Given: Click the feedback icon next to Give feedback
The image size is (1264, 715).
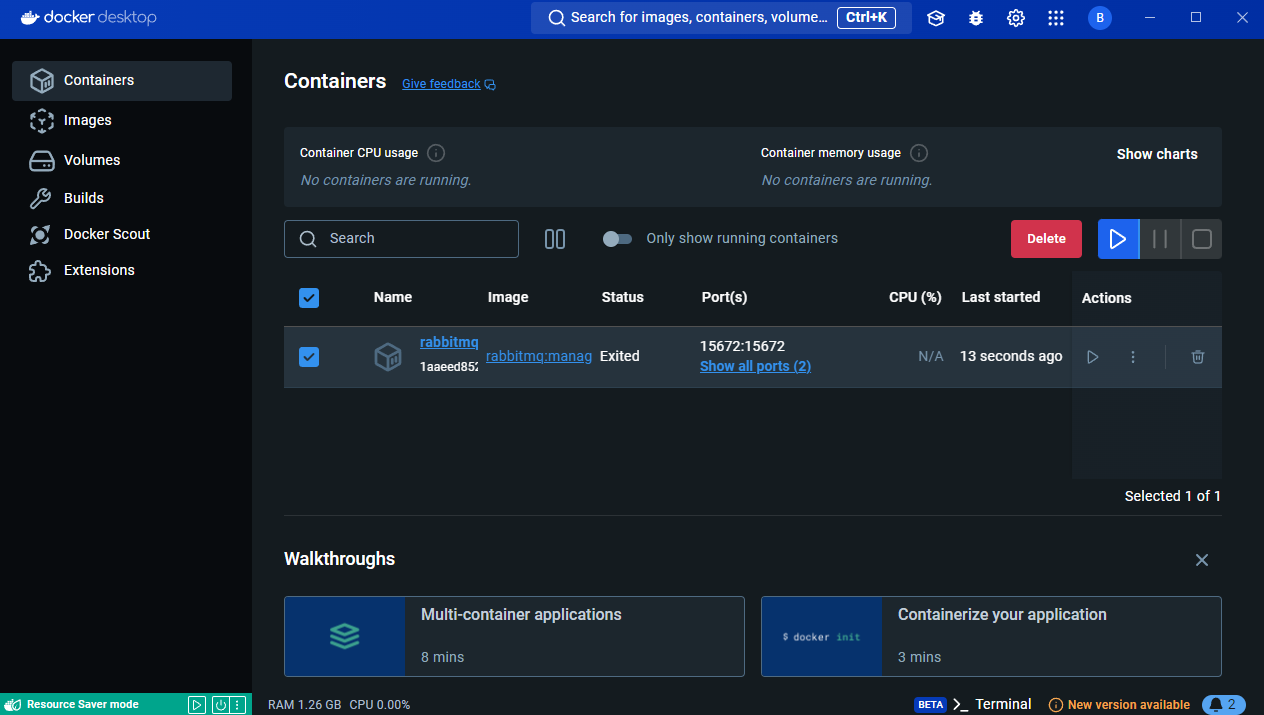Looking at the screenshot, I should 490,85.
